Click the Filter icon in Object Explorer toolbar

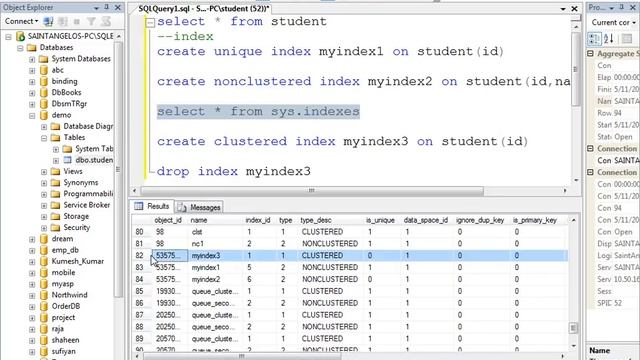point(91,21)
